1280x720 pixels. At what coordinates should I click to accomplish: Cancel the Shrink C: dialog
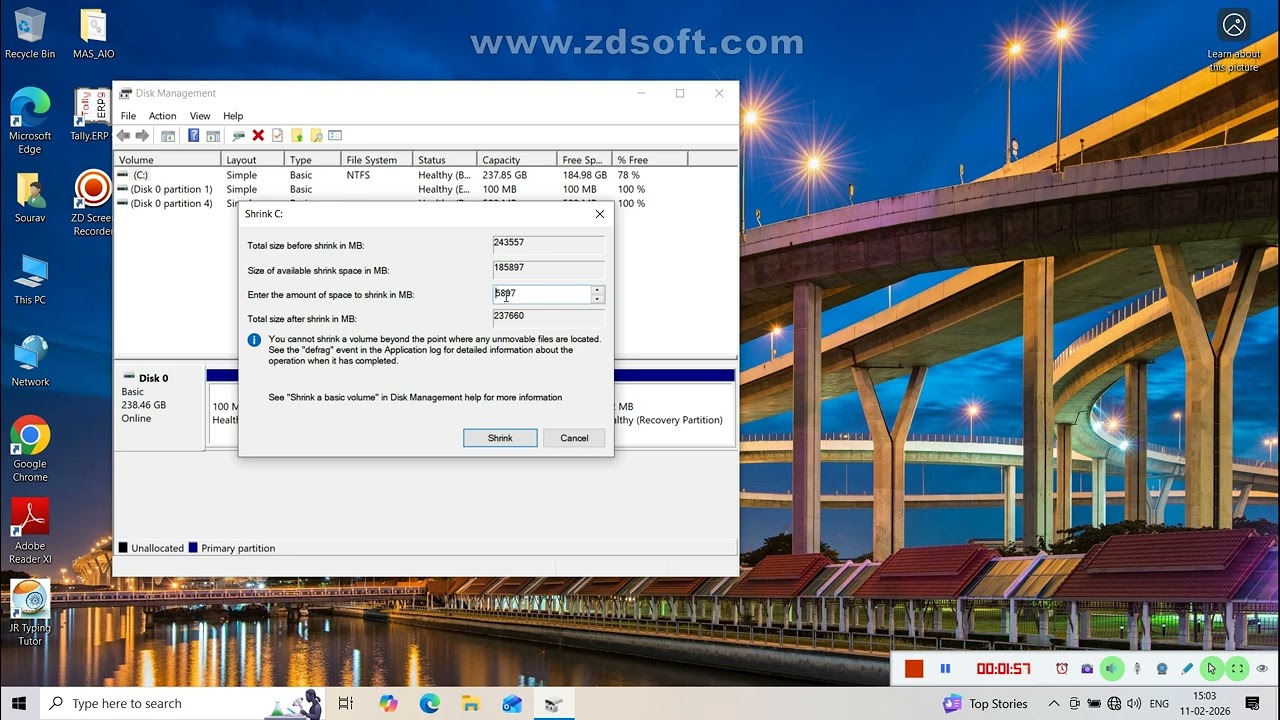(574, 438)
